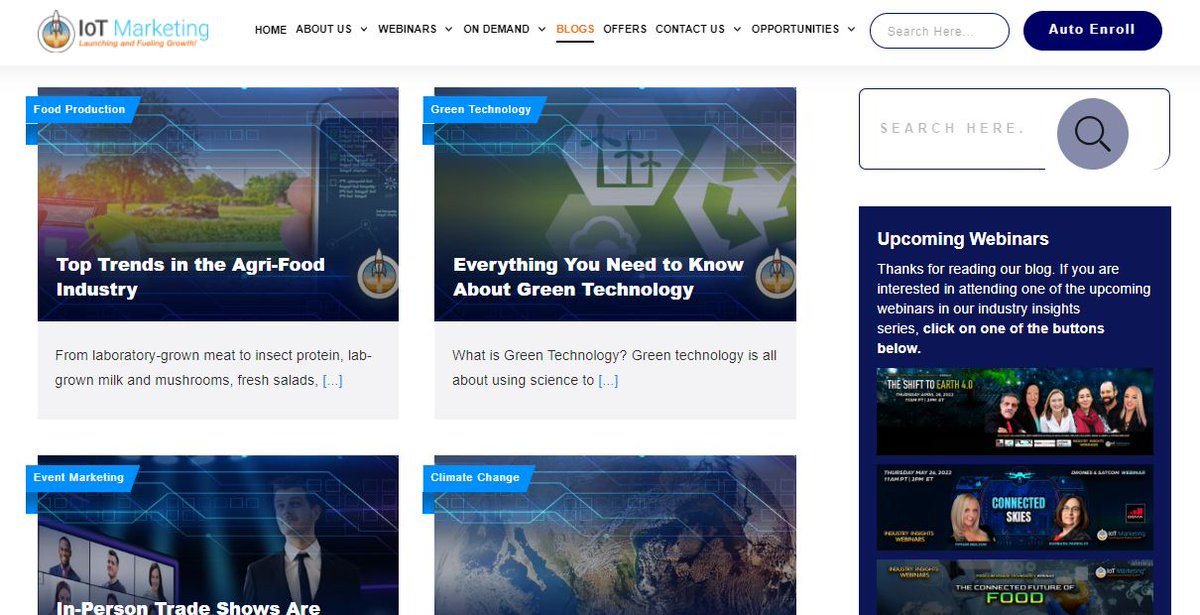
Task: Focus the header Search Here field
Action: [x=940, y=31]
